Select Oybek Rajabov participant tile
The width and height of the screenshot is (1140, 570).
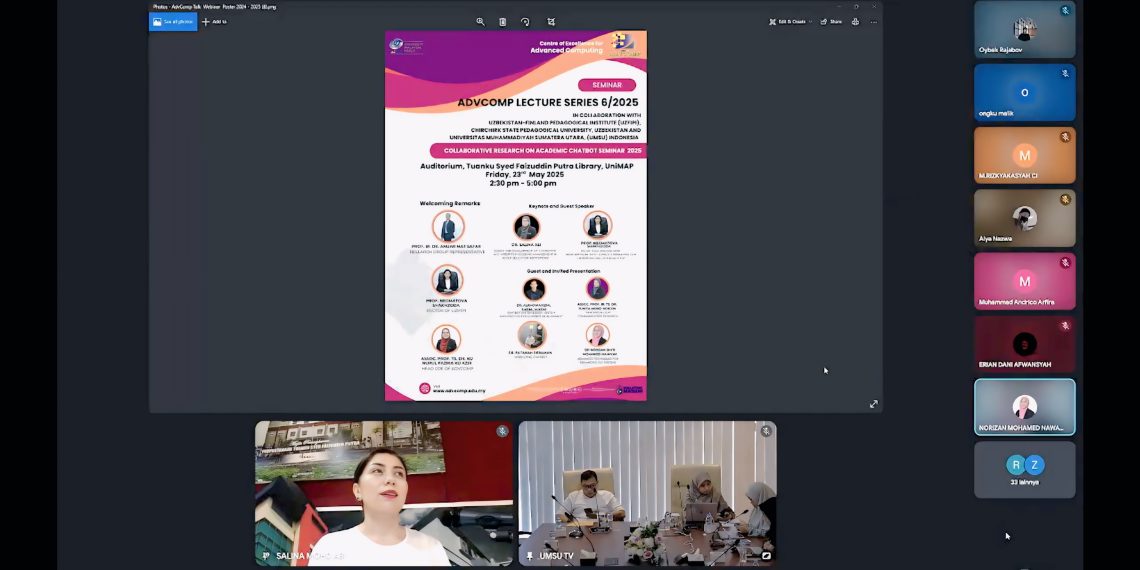(x=1024, y=29)
